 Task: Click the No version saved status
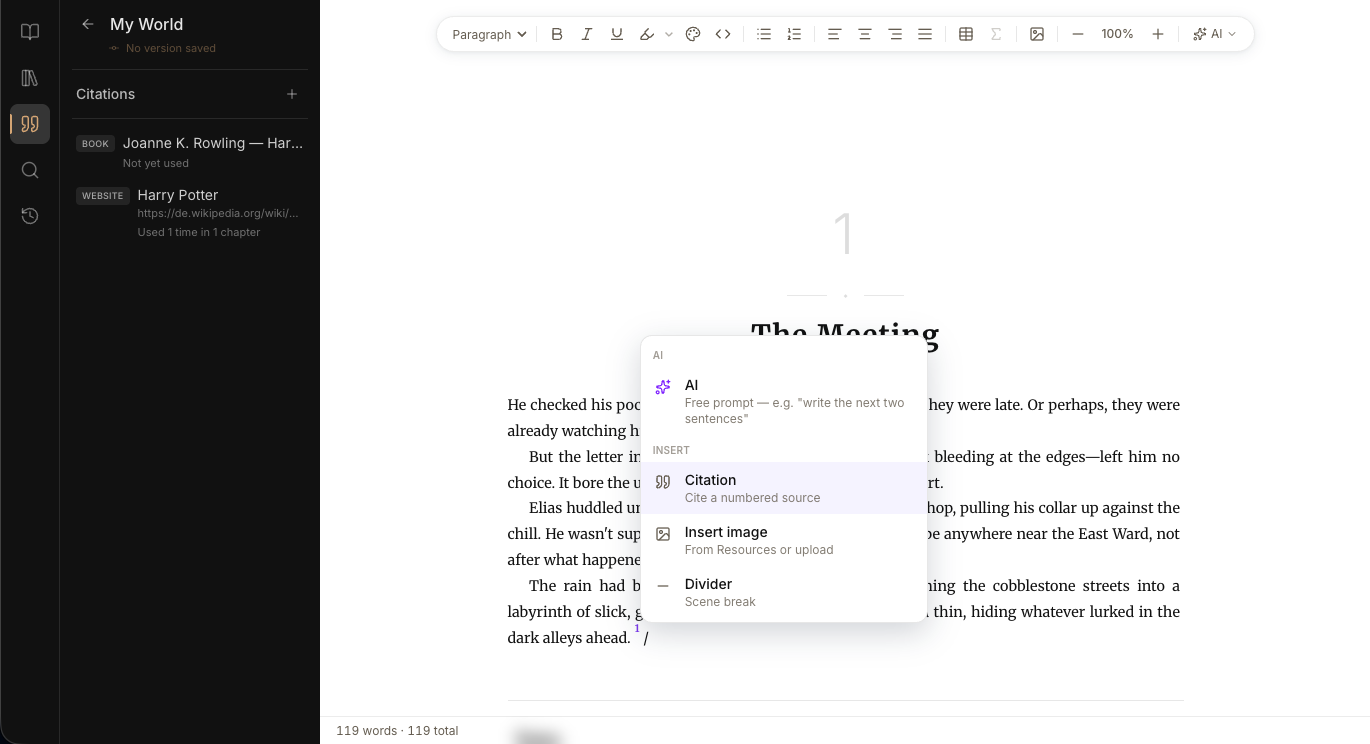coord(163,48)
